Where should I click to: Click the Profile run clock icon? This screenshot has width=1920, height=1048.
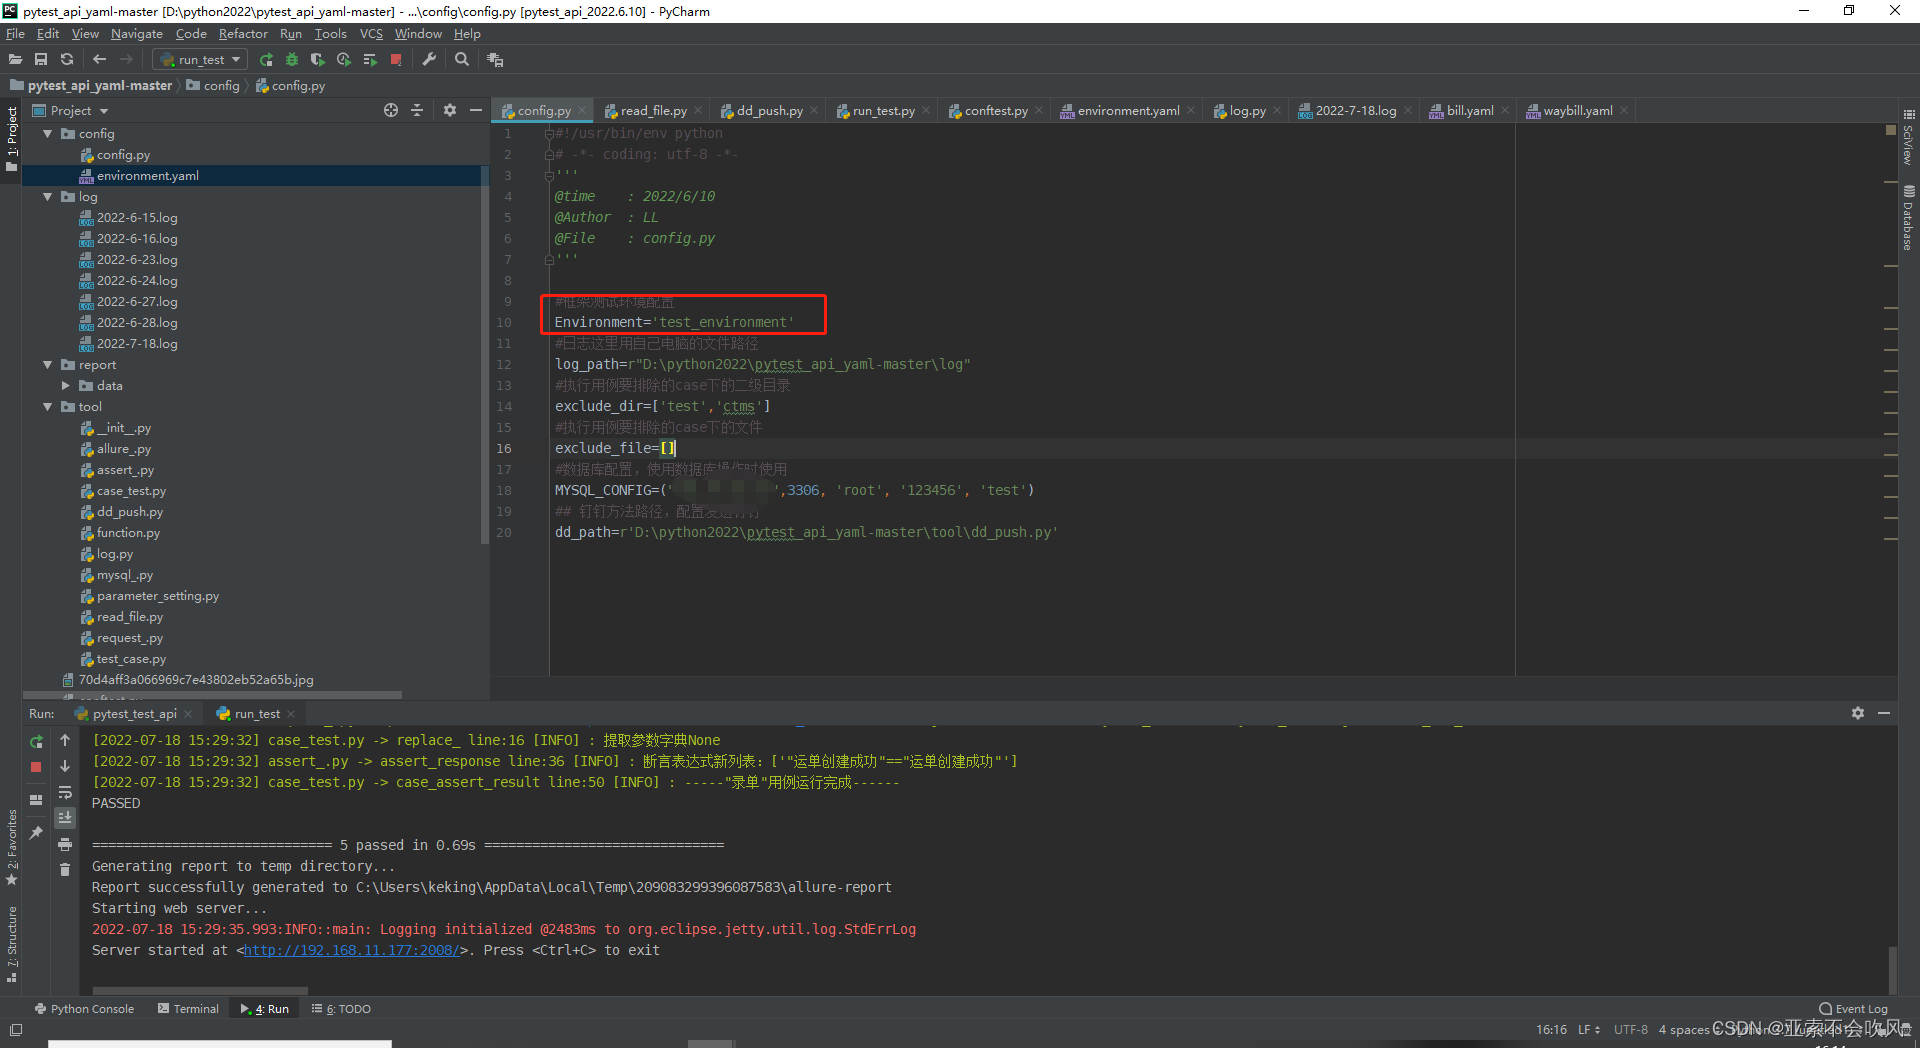pos(344,60)
